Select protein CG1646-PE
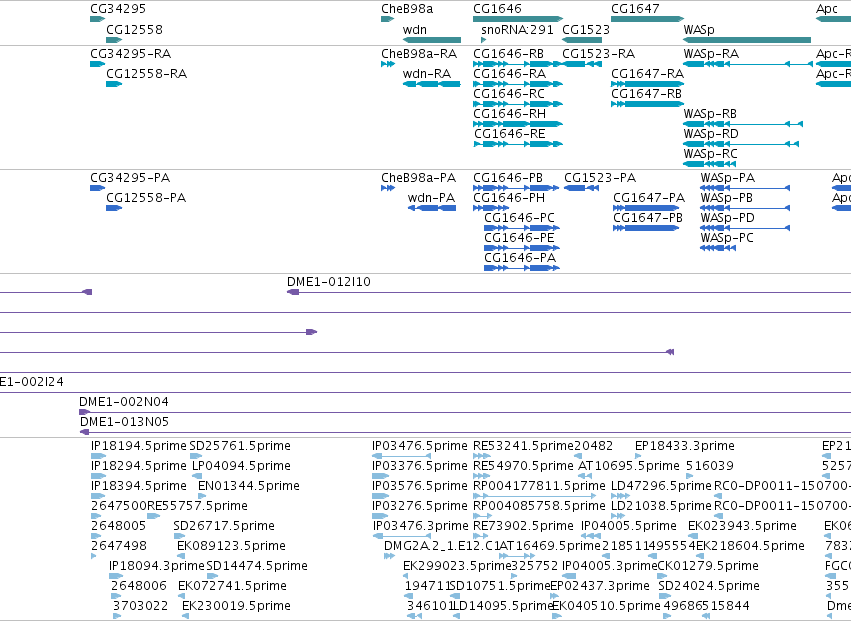 522,248
